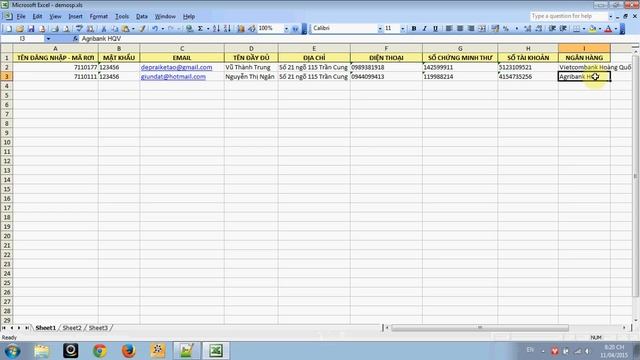This screenshot has height=360, width=640.
Task: Select the cell with phone 0944099413
Action: tap(386, 76)
